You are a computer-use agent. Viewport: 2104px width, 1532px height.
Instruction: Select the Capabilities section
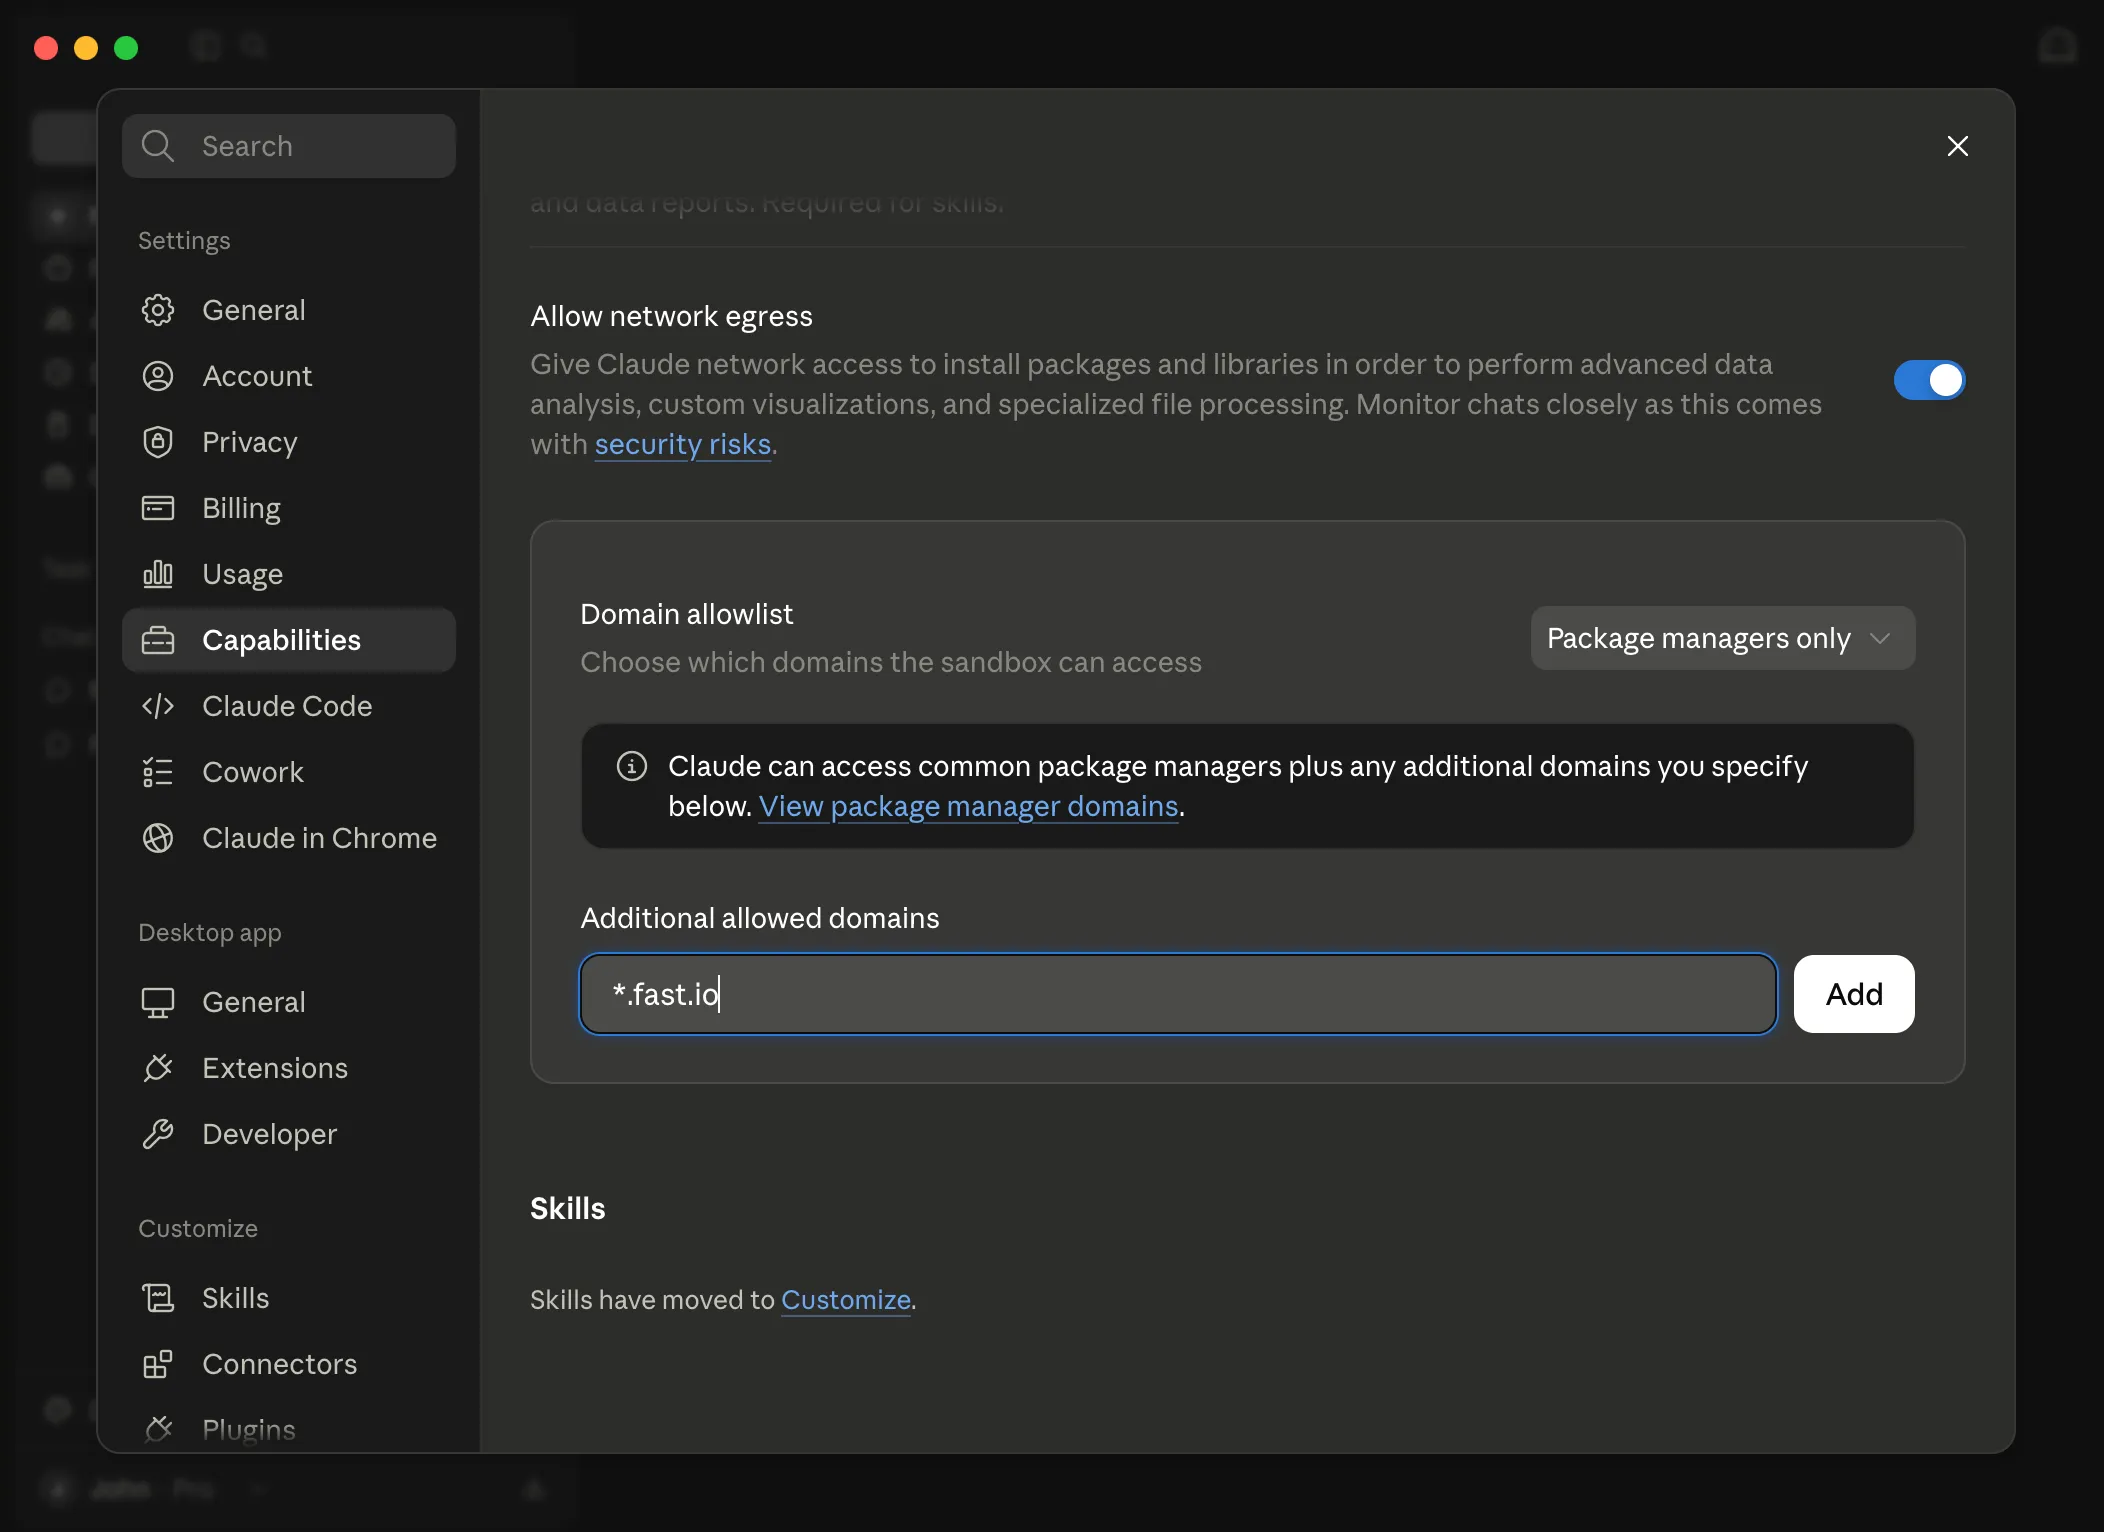289,640
